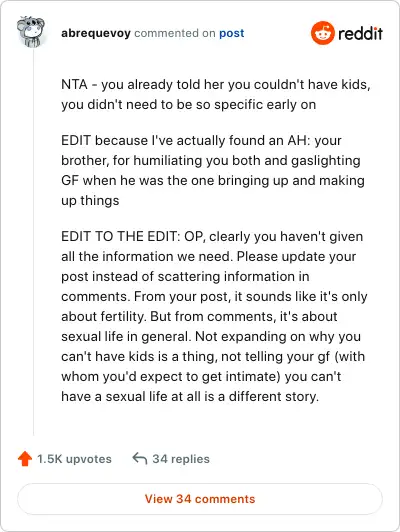
Task: Follow the blue "post" link
Action: (231, 33)
